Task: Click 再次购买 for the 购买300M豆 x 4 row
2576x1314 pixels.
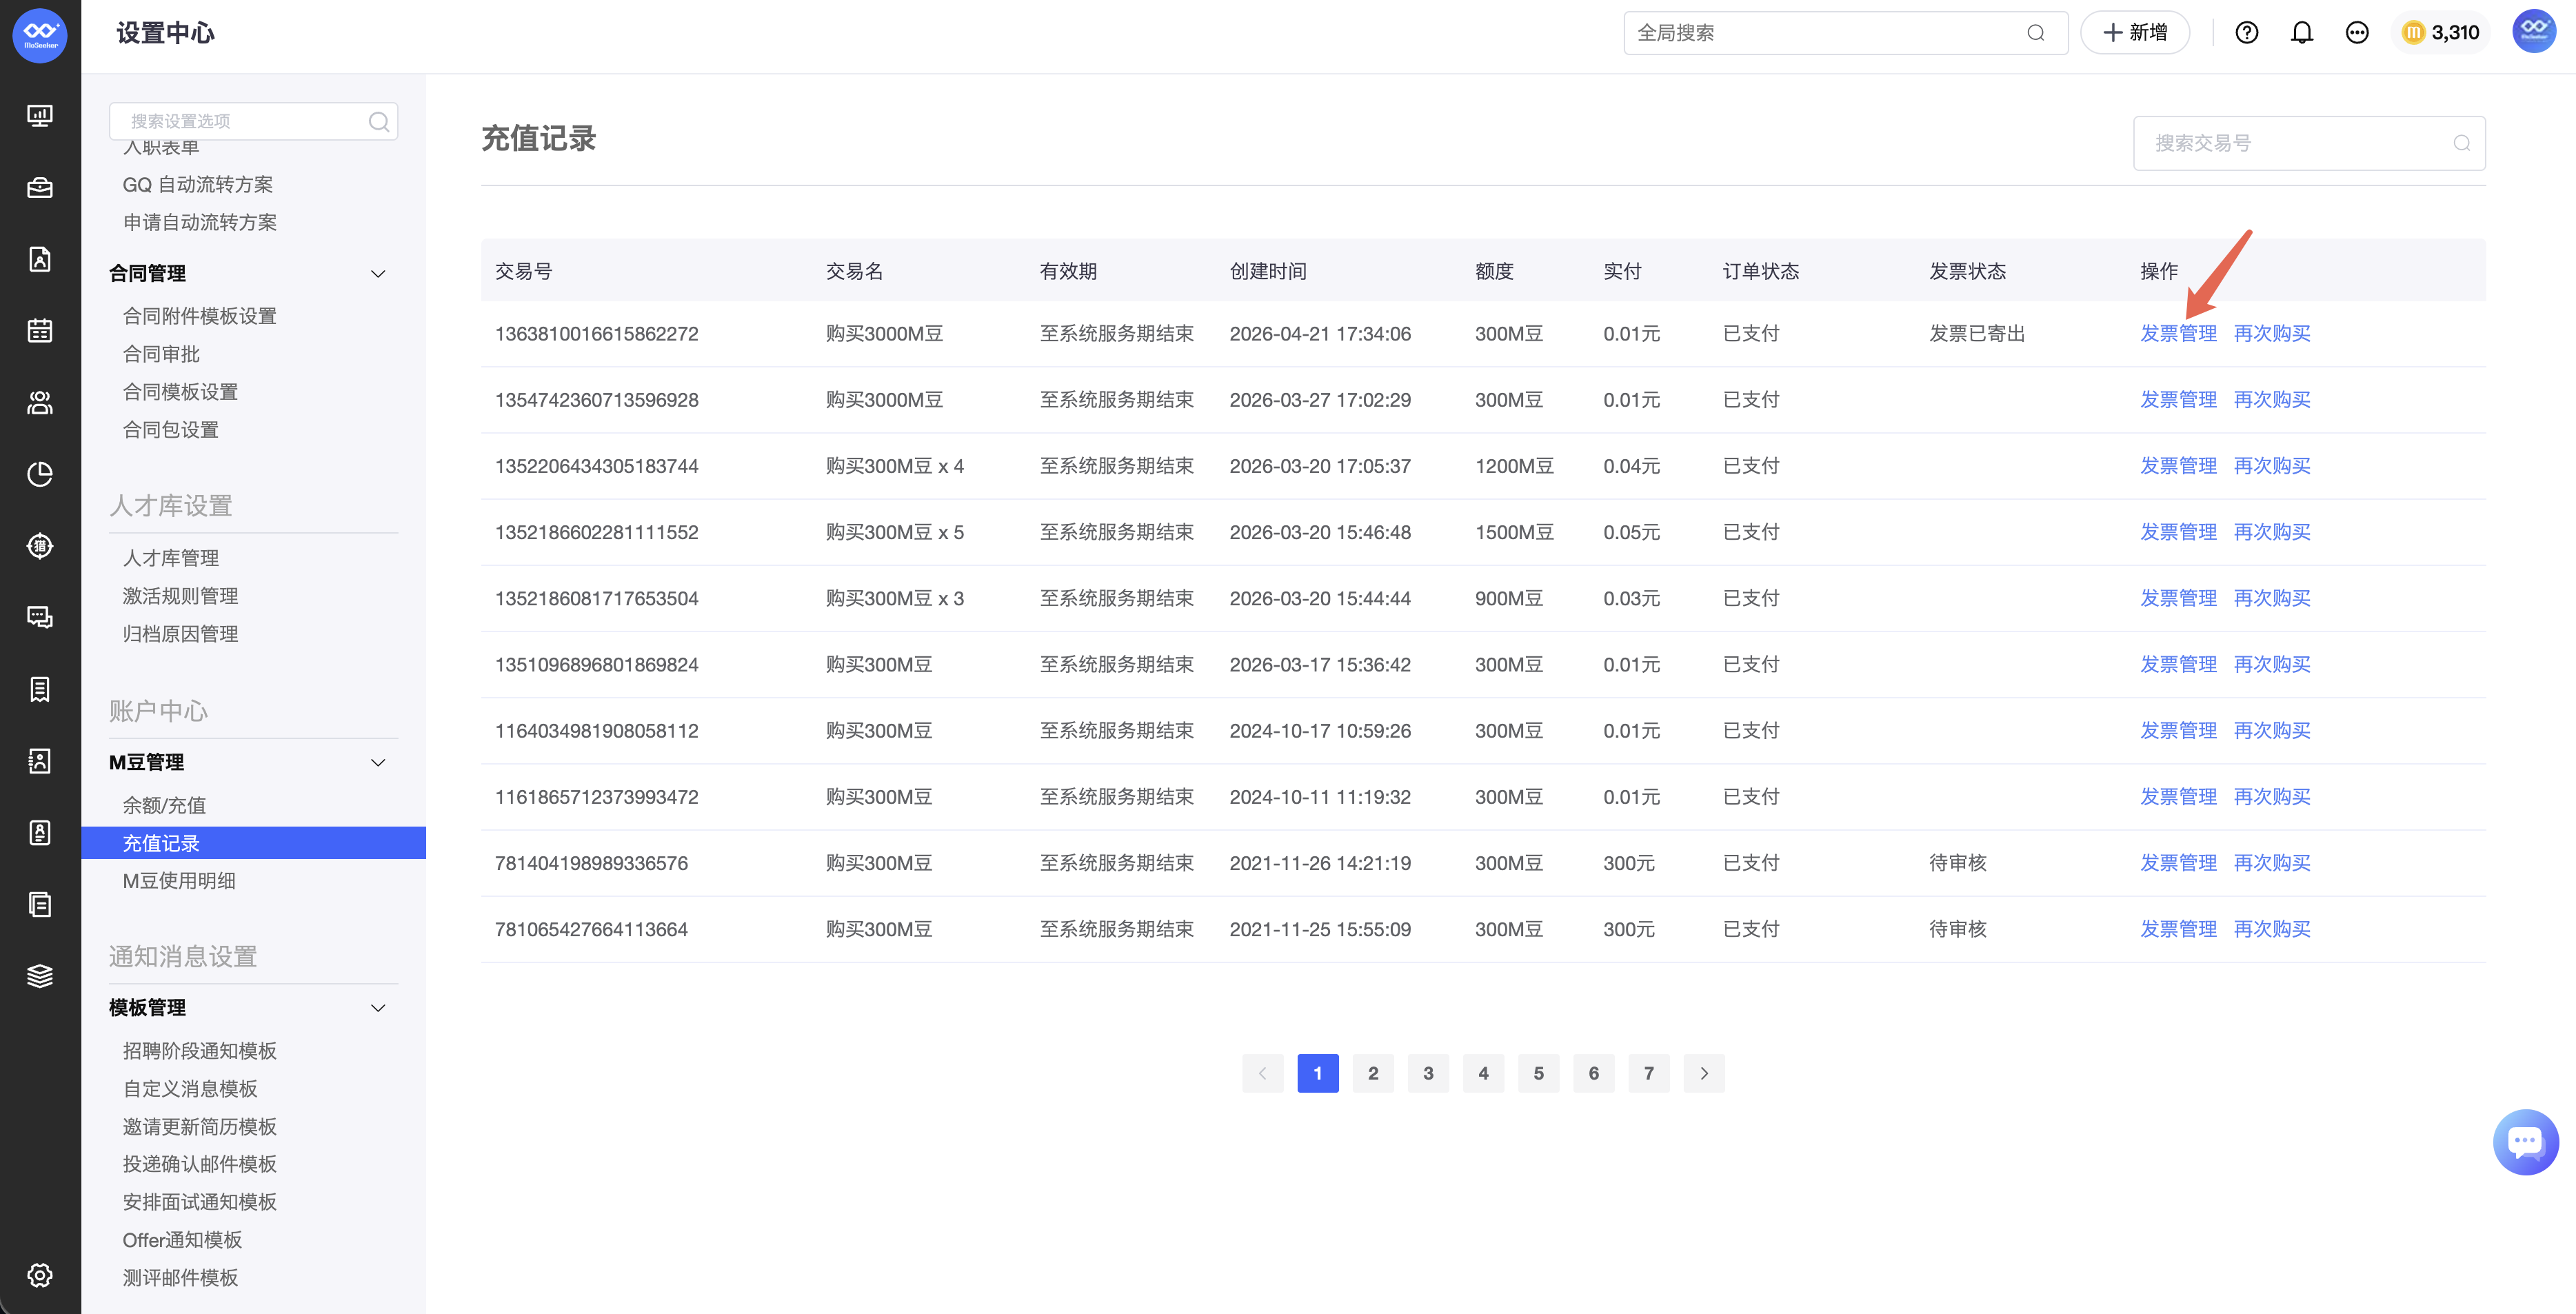Action: click(2271, 466)
